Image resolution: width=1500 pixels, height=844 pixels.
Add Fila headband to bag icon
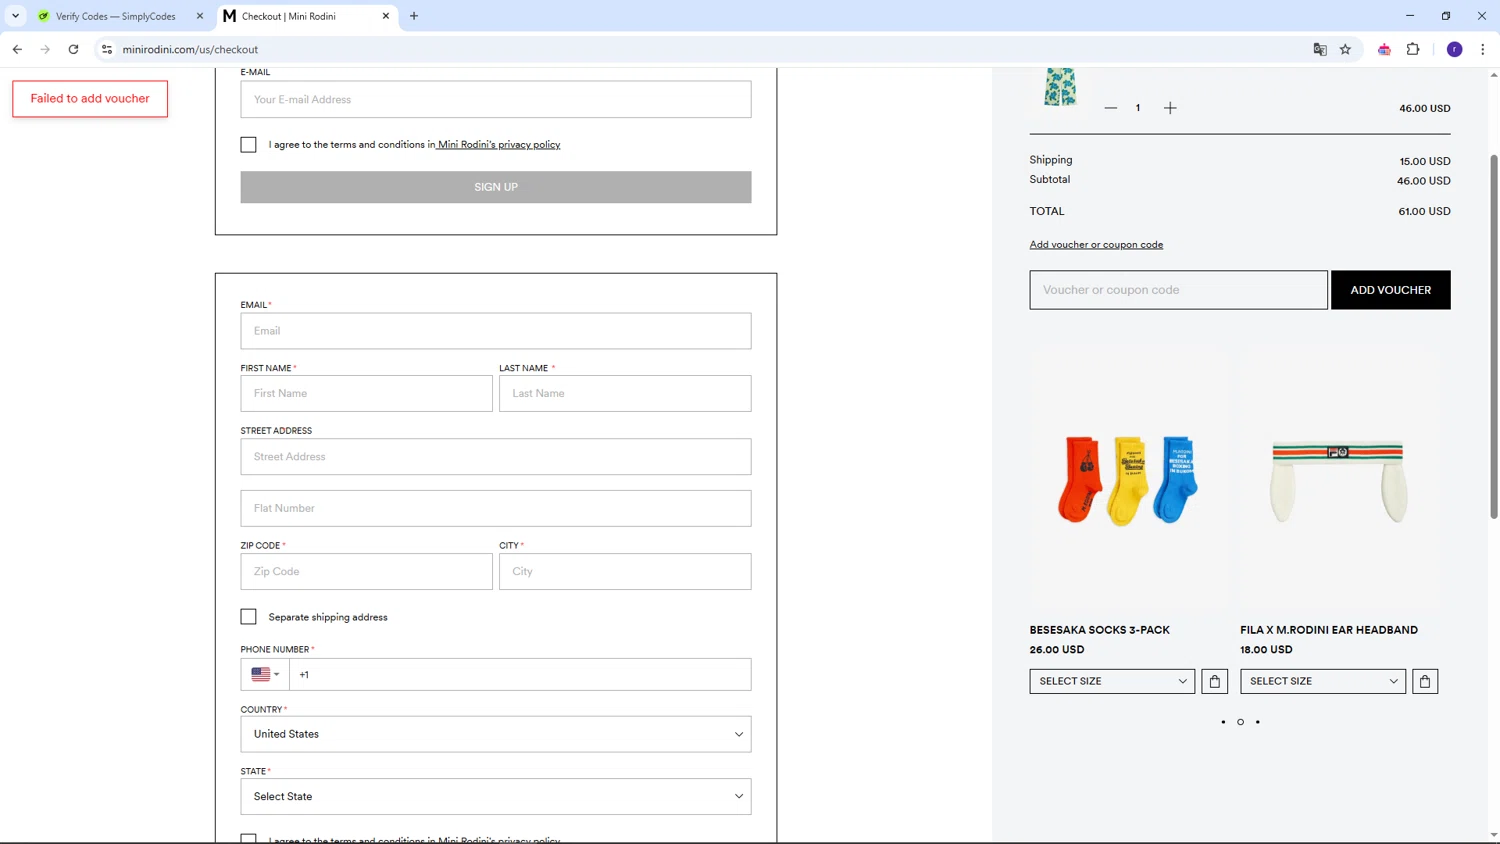1425,681
